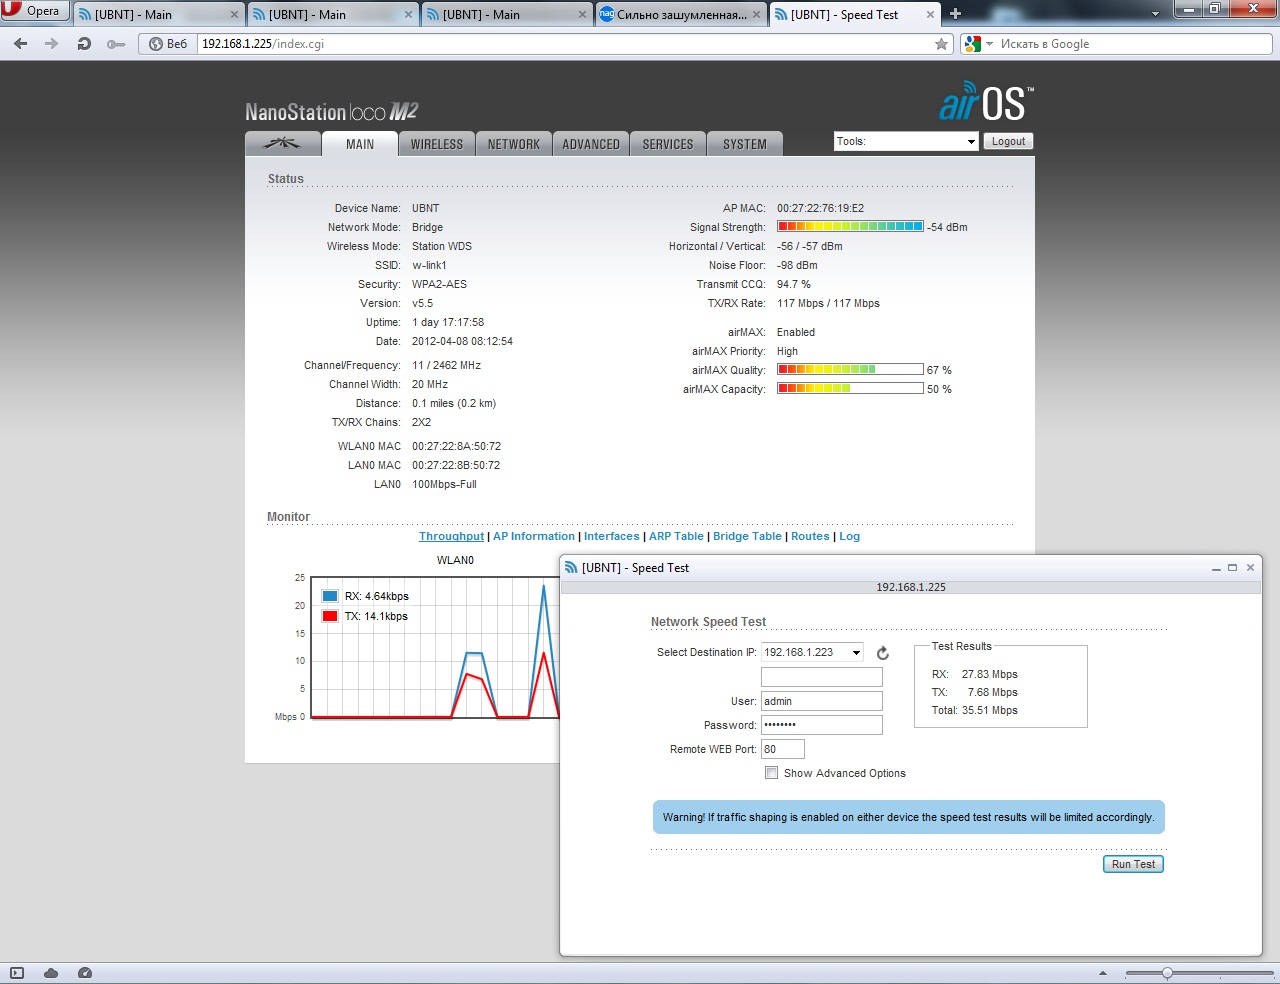This screenshot has width=1280, height=984.
Task: Click the Password field
Action: [822, 725]
